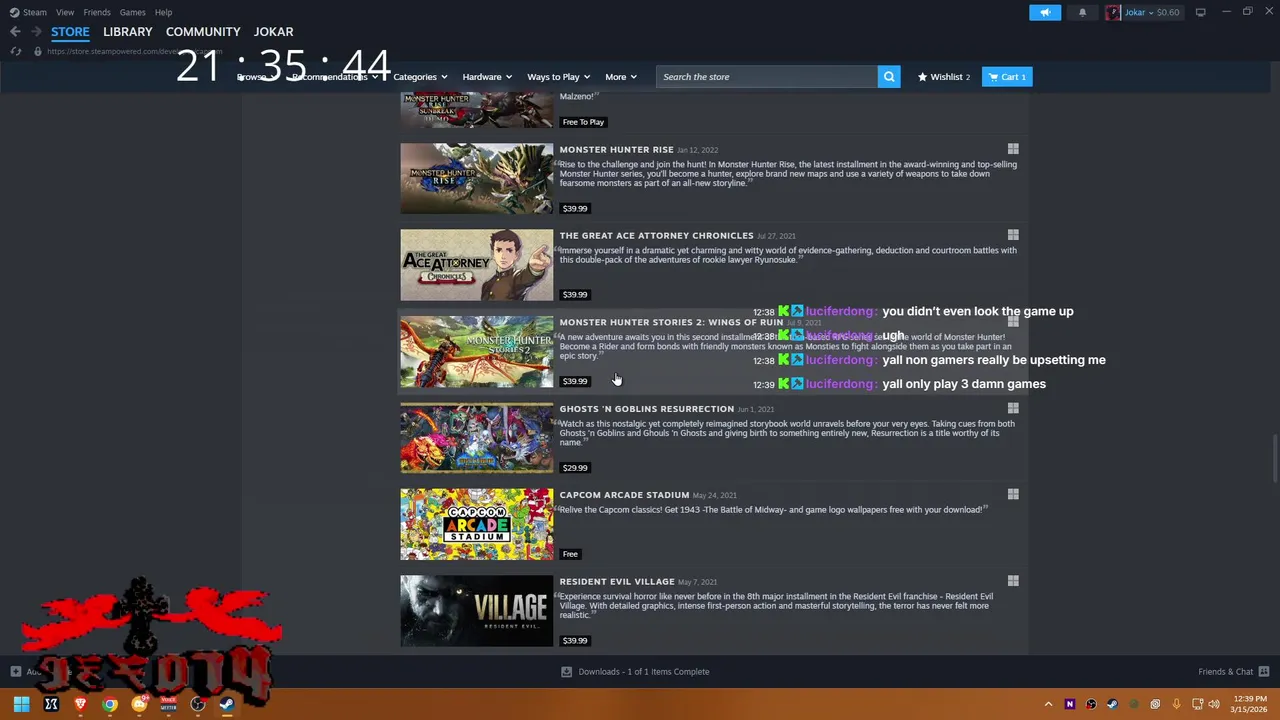
Task: Open Monster Hunter Stories 2 thumbnail
Action: pos(476,351)
